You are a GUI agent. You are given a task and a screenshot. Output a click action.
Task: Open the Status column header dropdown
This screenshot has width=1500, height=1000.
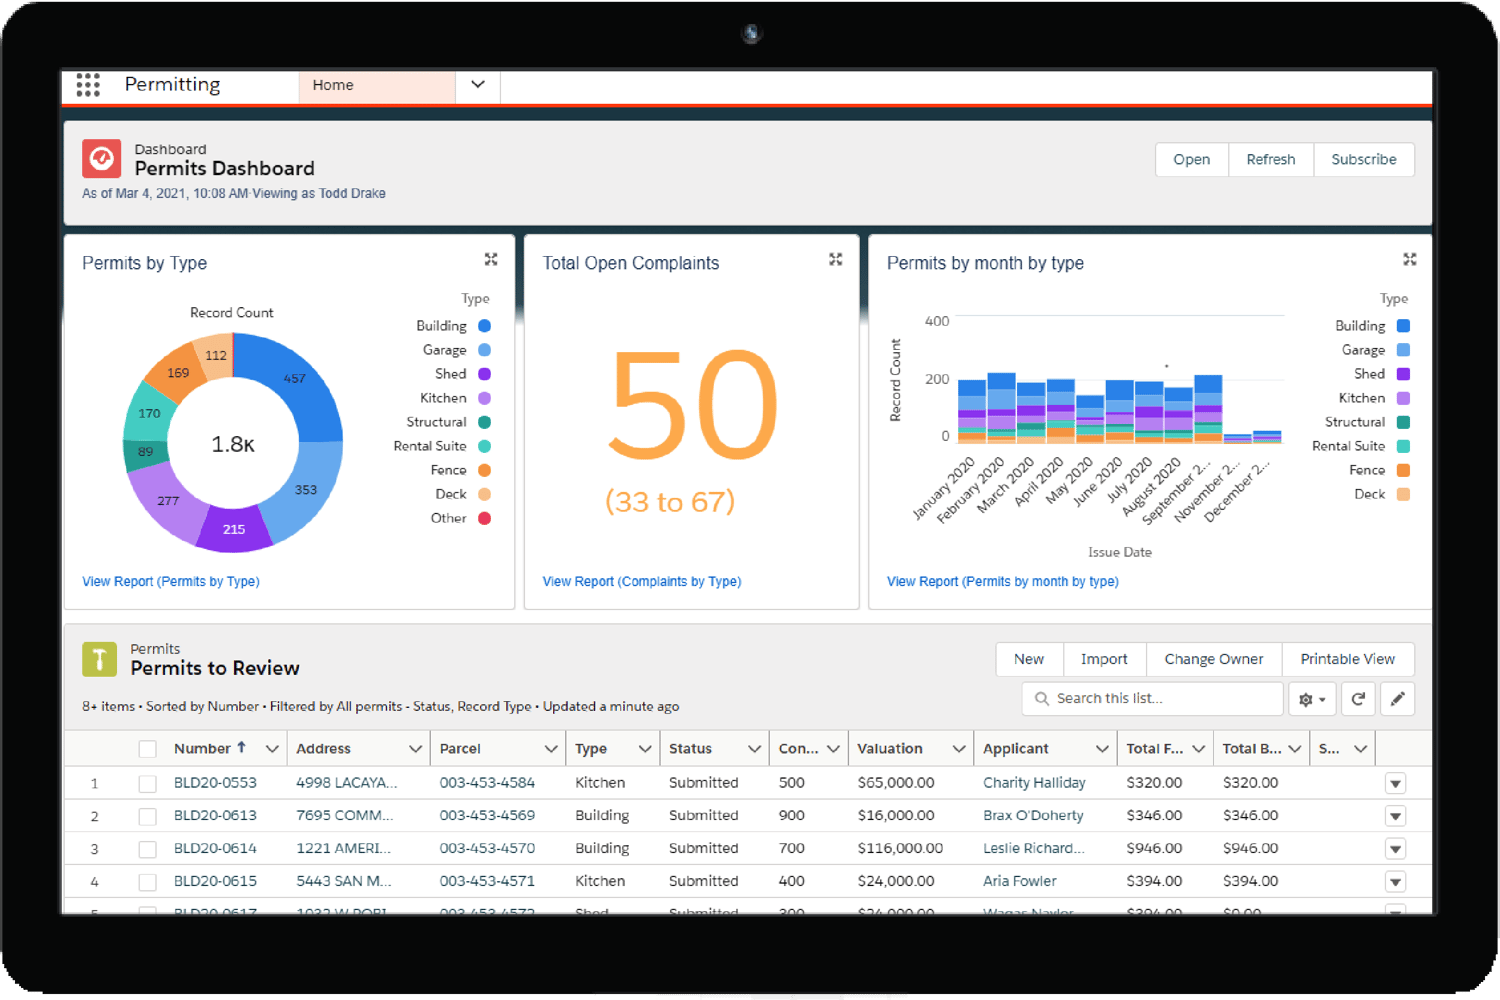(x=755, y=748)
